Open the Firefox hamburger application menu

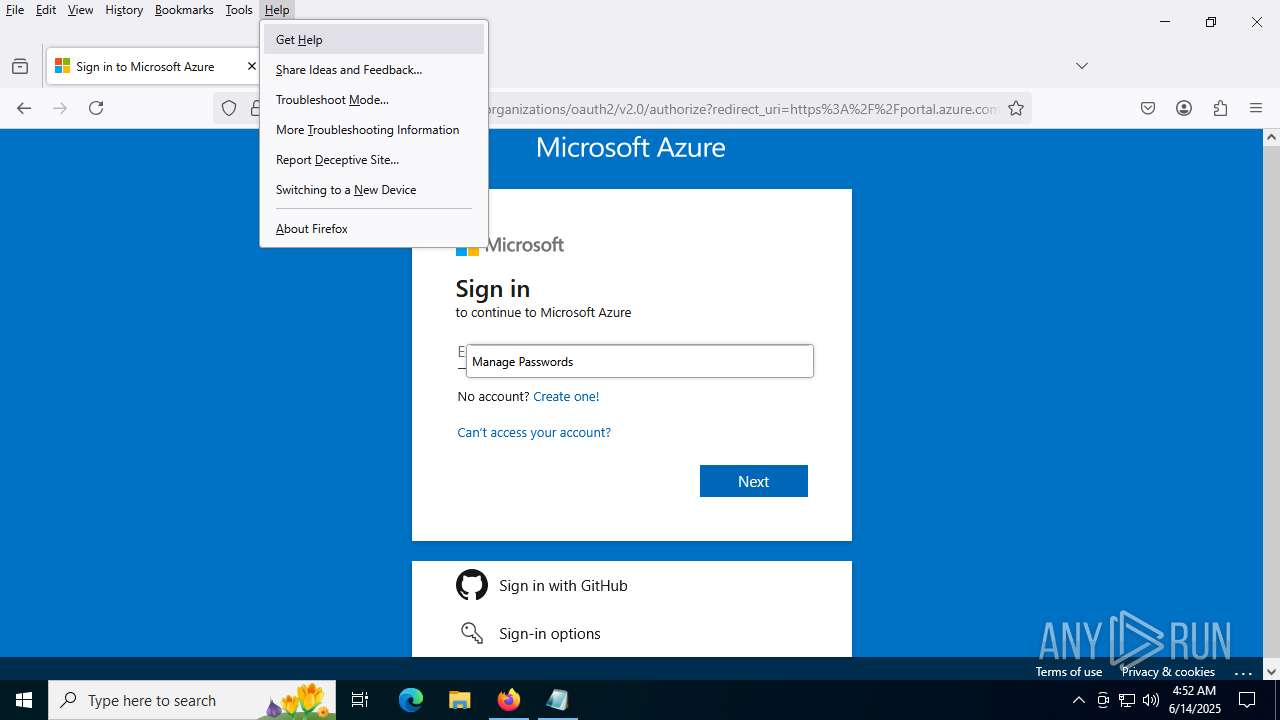[x=1256, y=108]
